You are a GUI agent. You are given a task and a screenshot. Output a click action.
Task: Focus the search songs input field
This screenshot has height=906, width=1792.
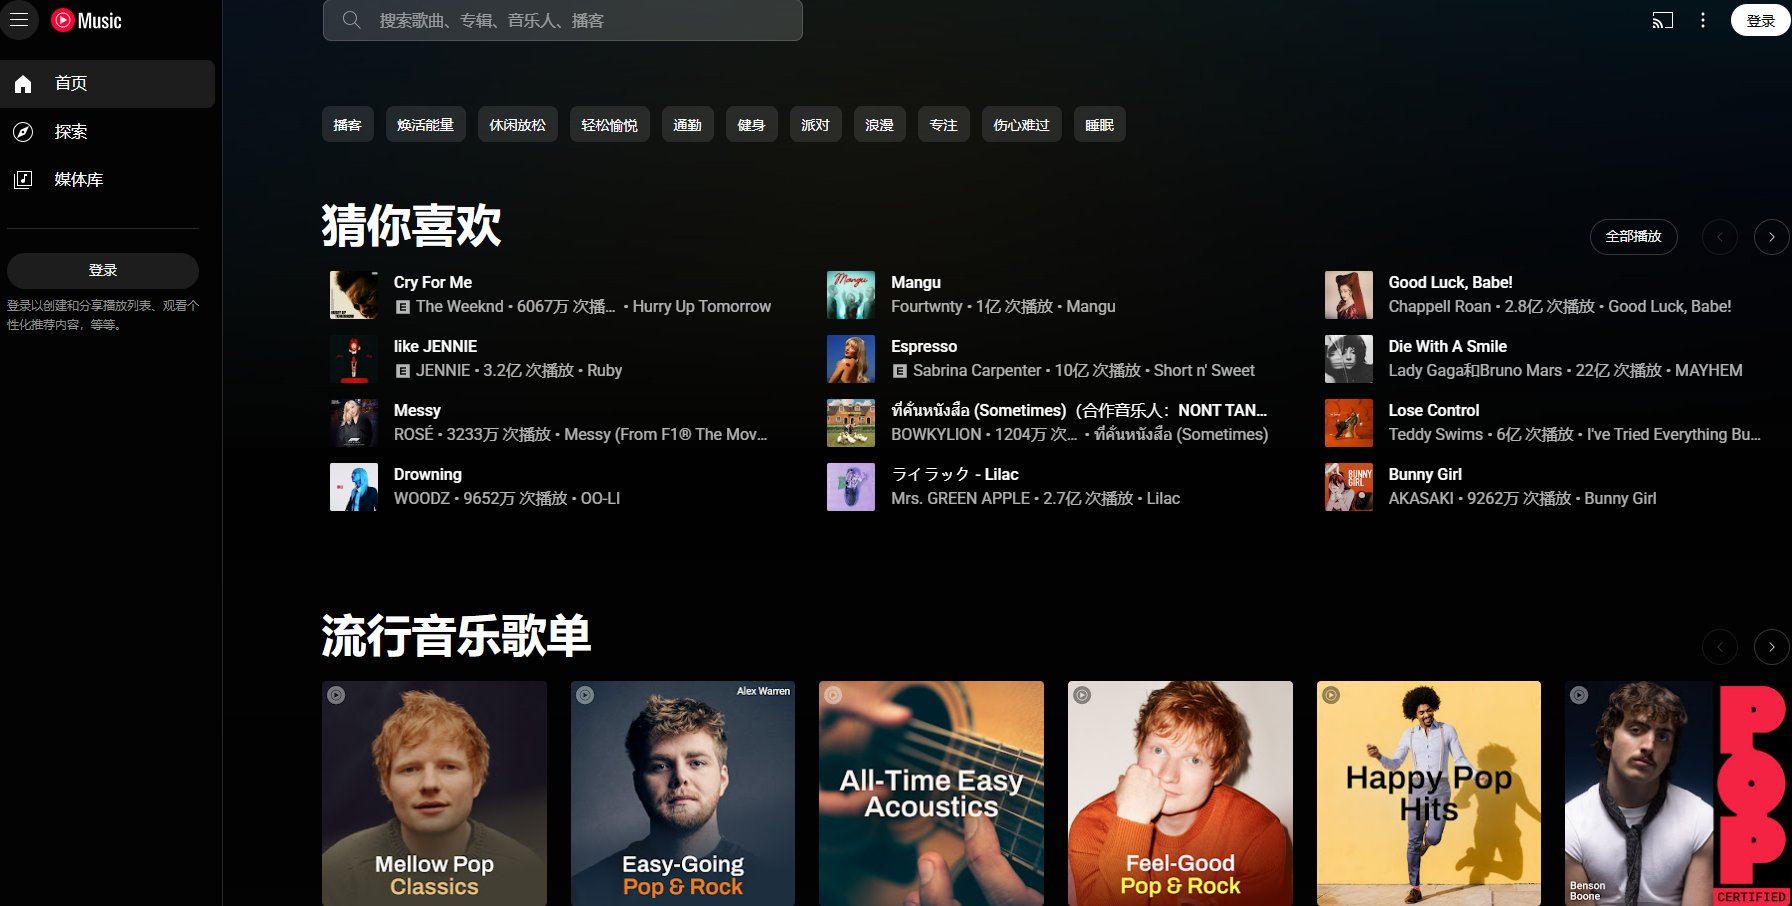[563, 20]
